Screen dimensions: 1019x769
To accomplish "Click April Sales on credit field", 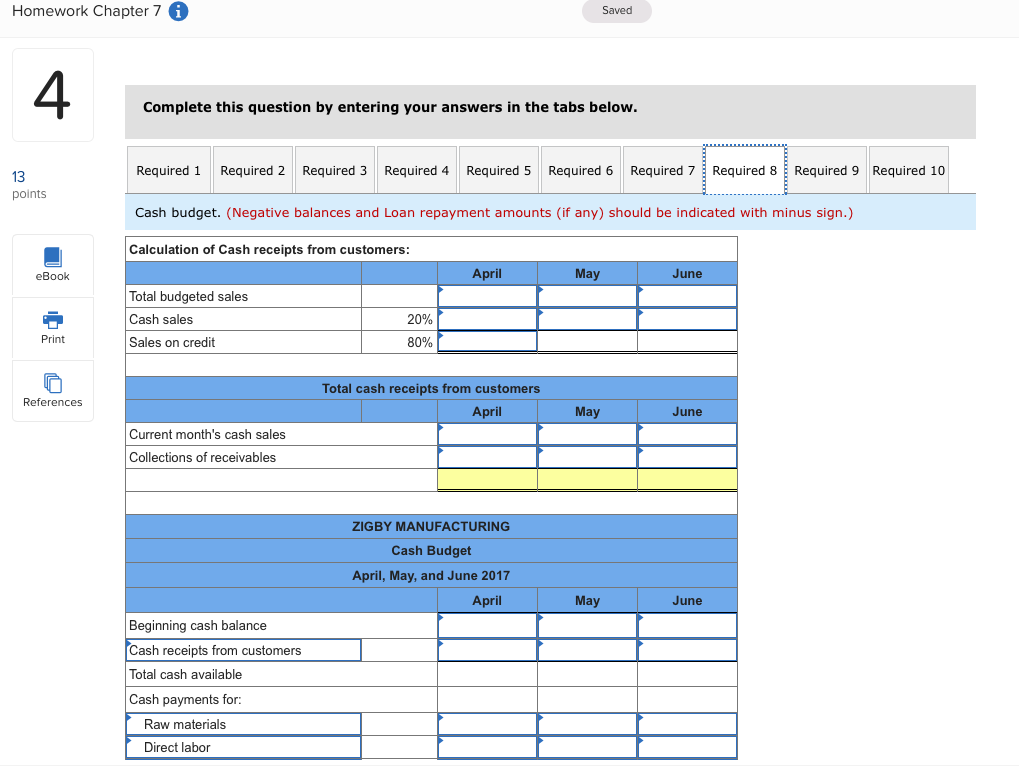I will [487, 342].
